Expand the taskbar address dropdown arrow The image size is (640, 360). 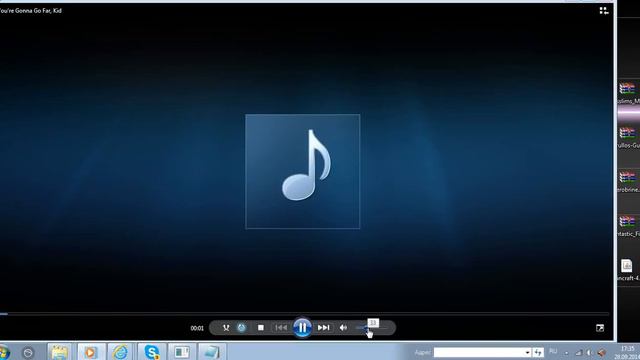527,352
